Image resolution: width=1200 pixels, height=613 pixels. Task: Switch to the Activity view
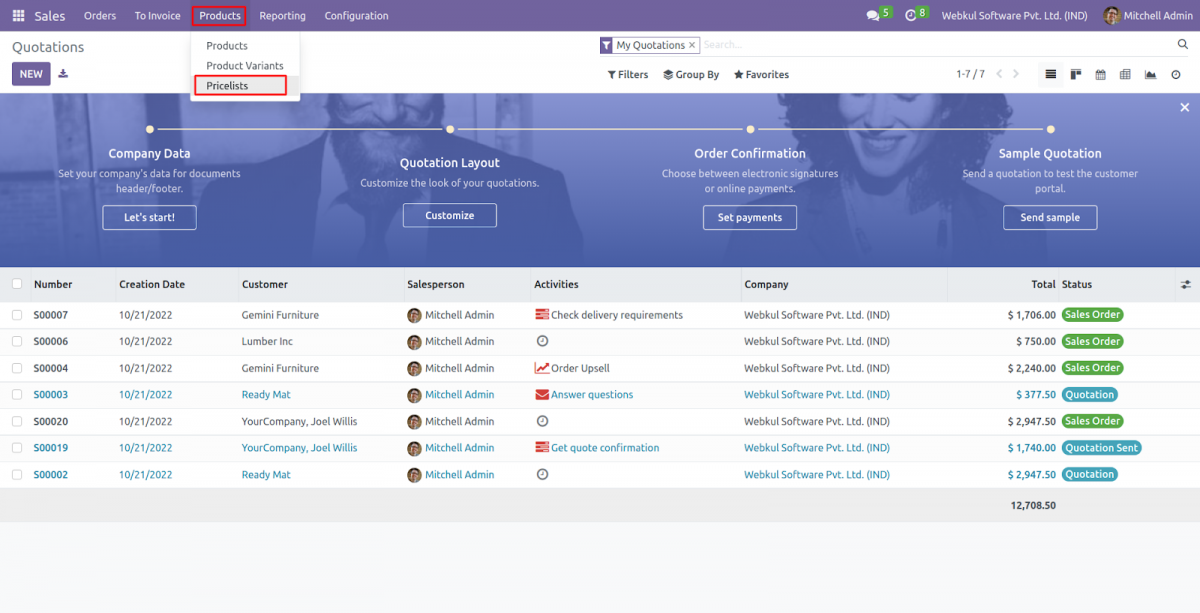pos(1175,74)
